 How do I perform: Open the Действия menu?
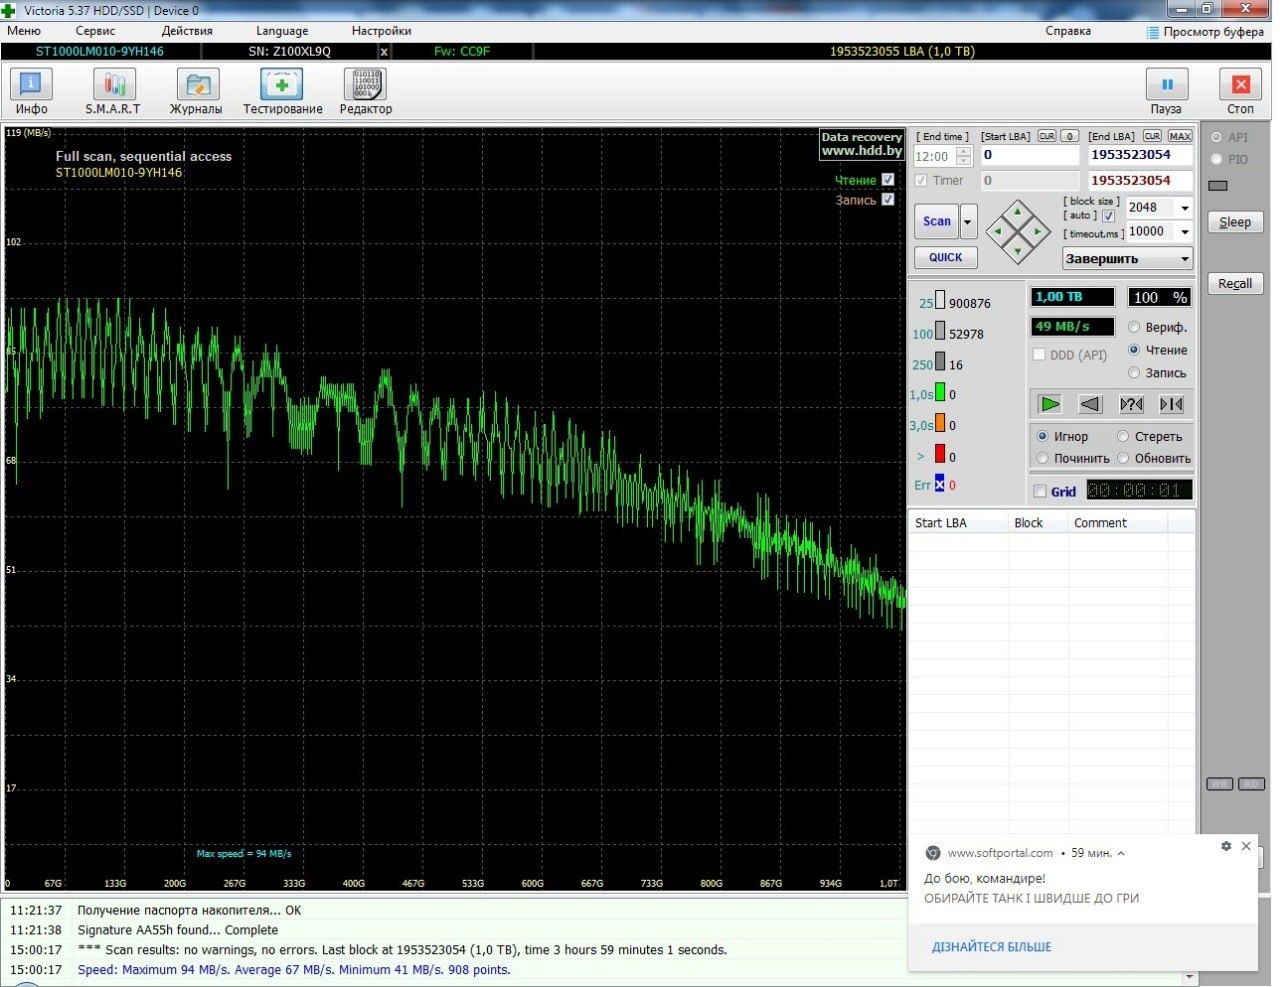pyautogui.click(x=187, y=31)
